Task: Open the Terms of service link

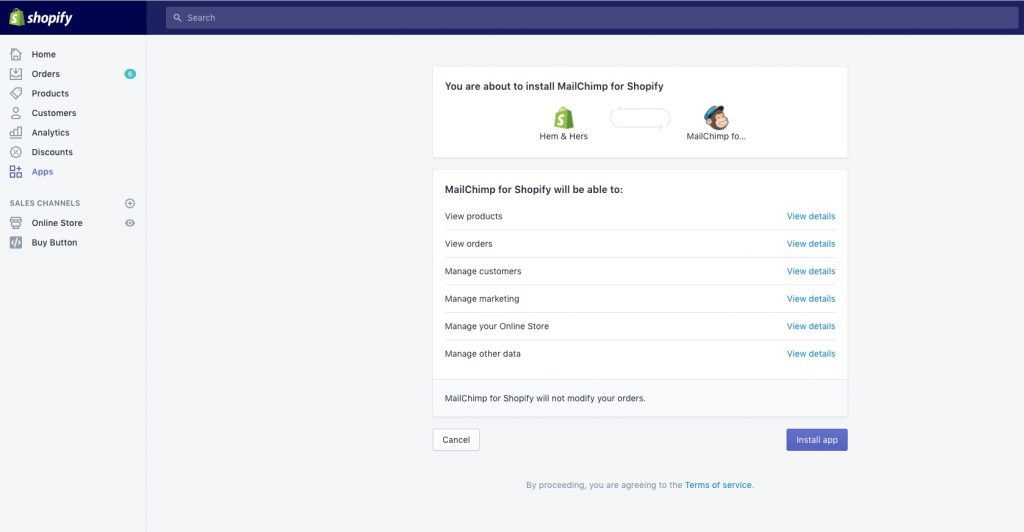Action: tap(718, 485)
